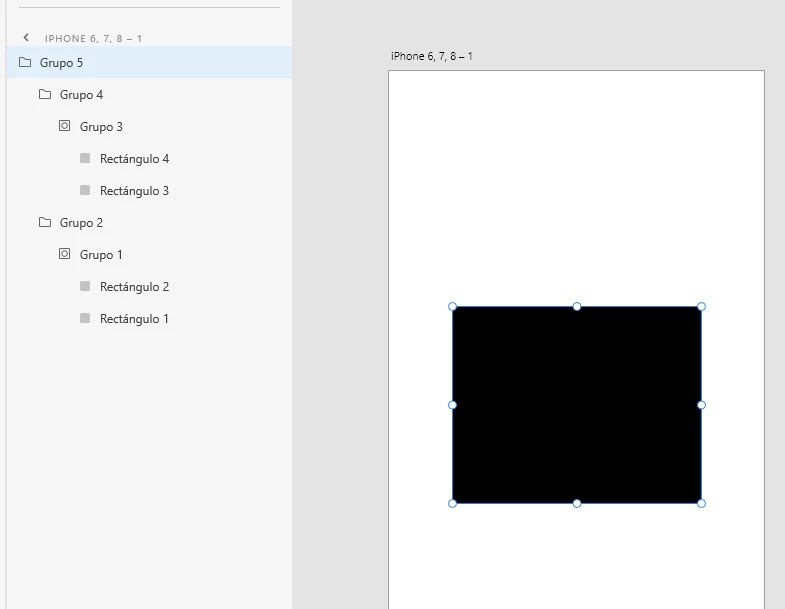Click the bottom-right resize handle of the rectangle

click(x=701, y=503)
